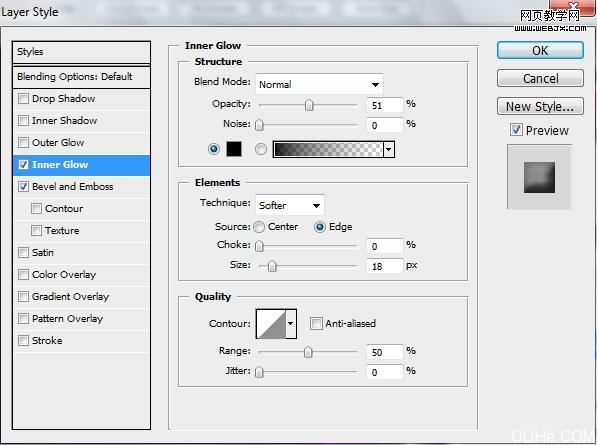Click the OK button

click(x=540, y=50)
